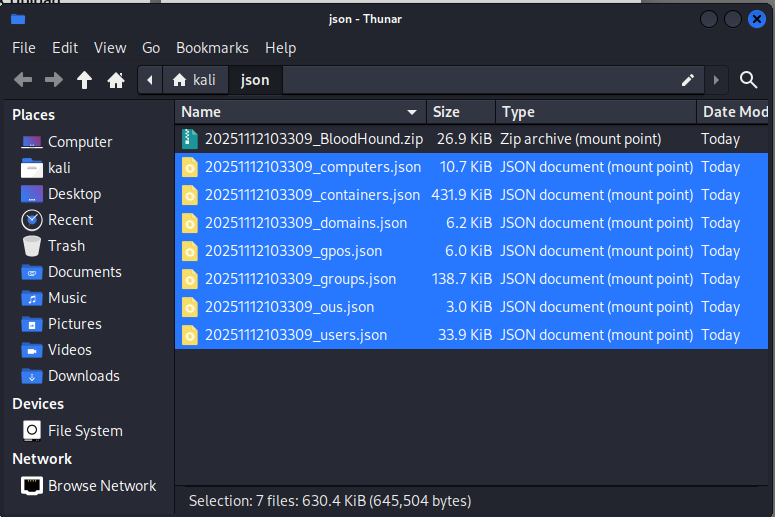Open Trash in the sidebar
This screenshot has height=517, width=775.
53,246
